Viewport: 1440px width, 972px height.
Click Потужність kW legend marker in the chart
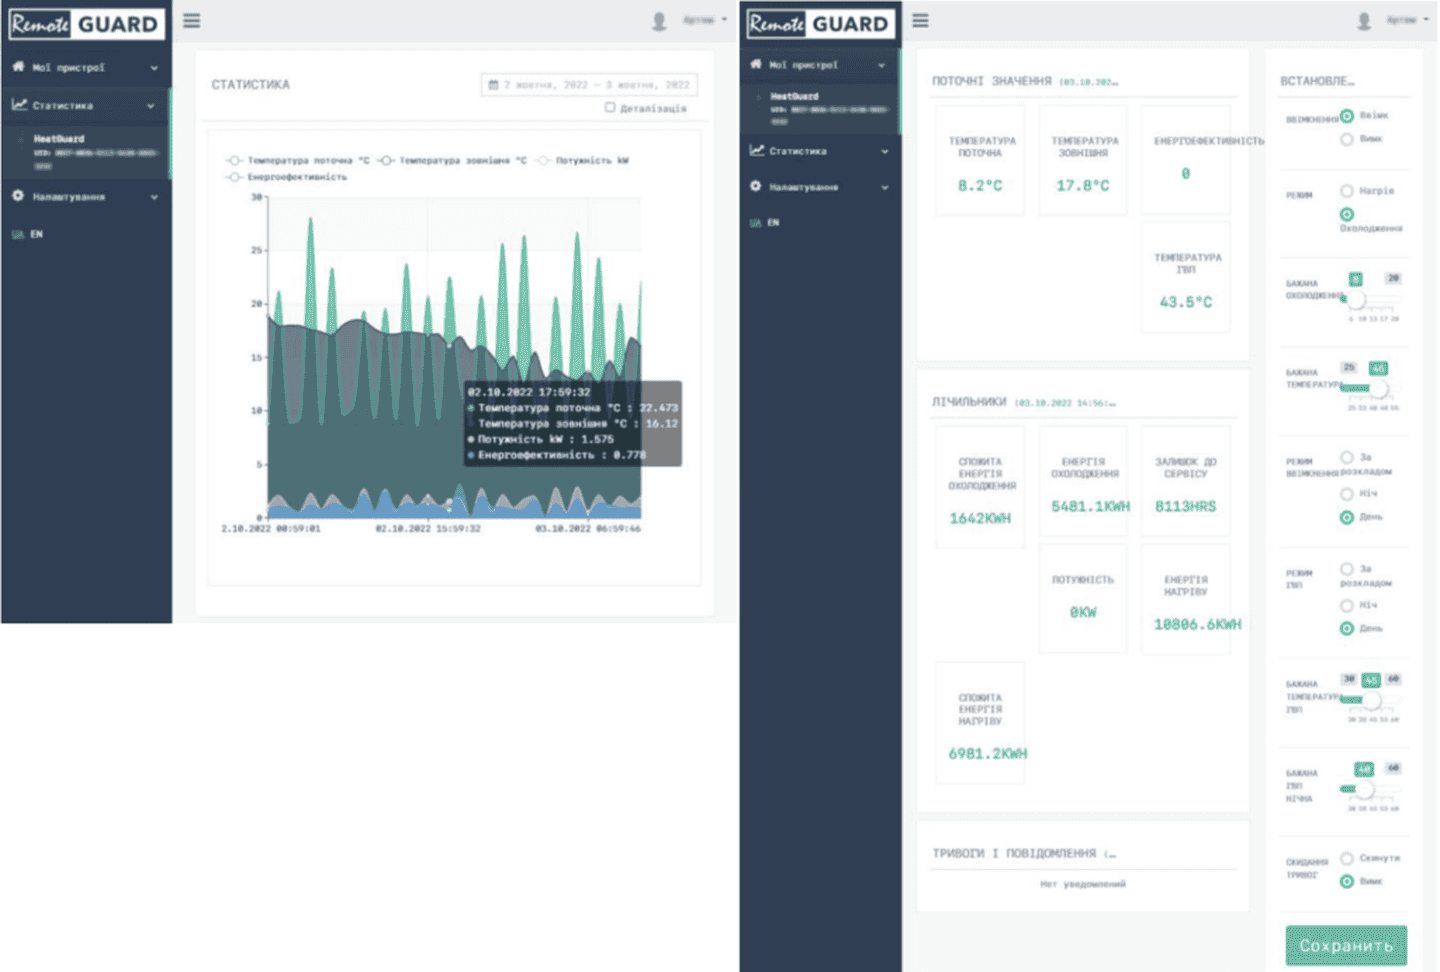[x=543, y=160]
